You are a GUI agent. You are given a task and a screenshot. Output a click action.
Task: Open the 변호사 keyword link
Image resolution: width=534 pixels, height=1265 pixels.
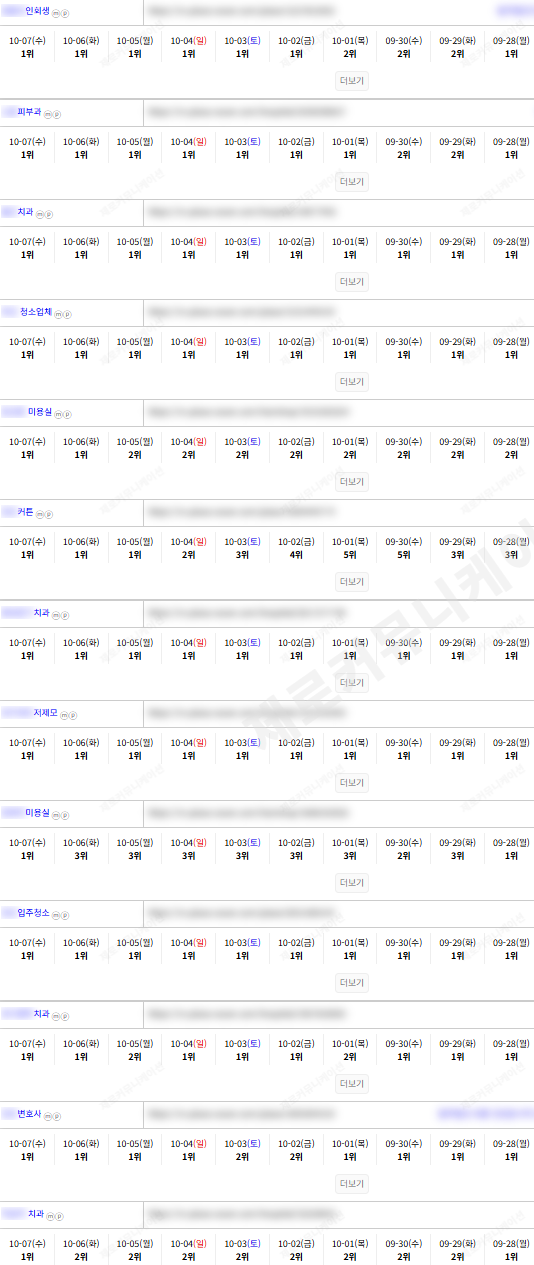(x=29, y=1113)
